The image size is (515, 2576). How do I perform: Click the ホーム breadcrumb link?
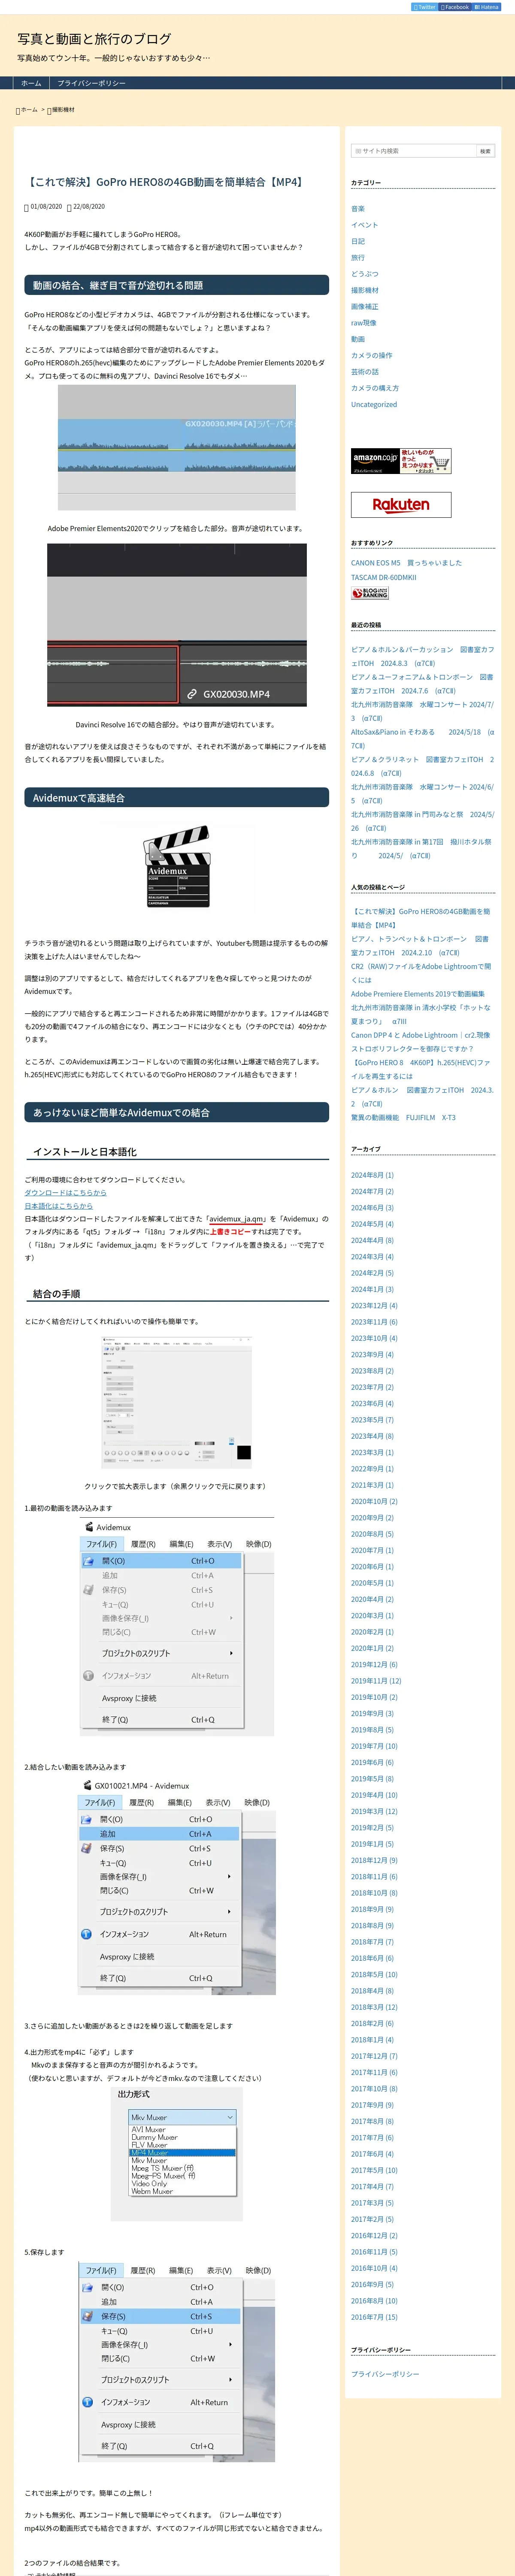(29, 110)
